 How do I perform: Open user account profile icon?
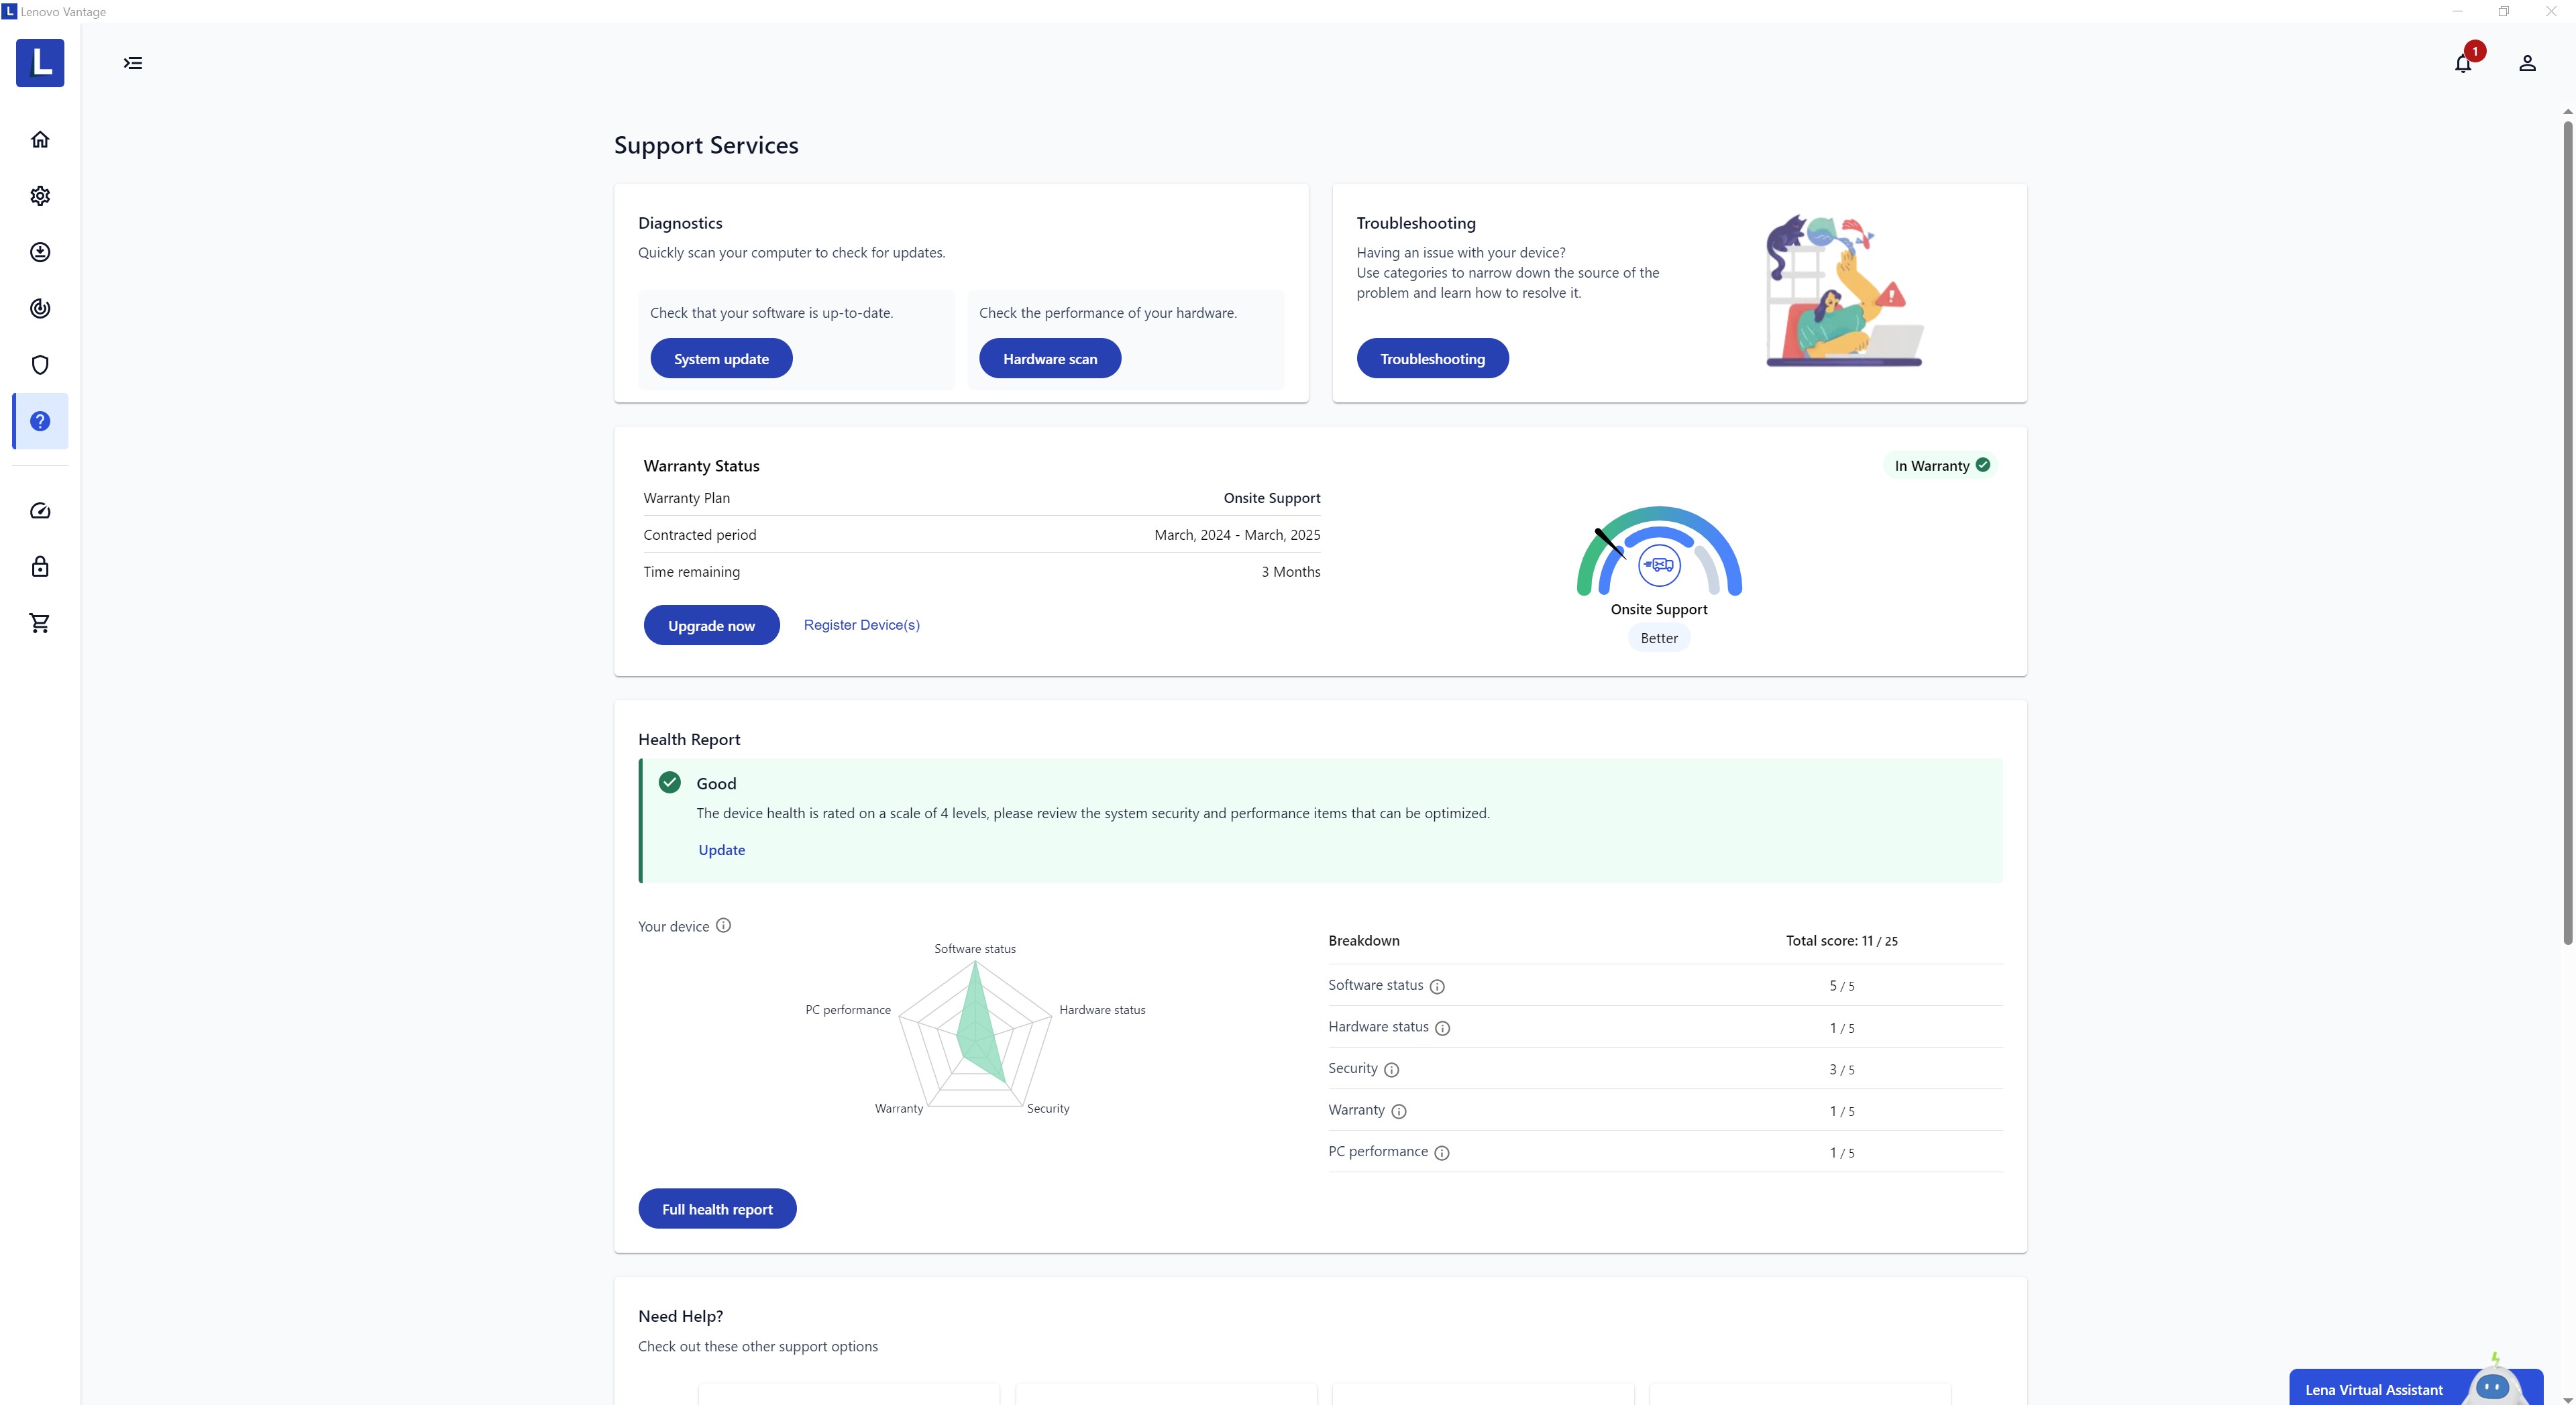coord(2527,63)
